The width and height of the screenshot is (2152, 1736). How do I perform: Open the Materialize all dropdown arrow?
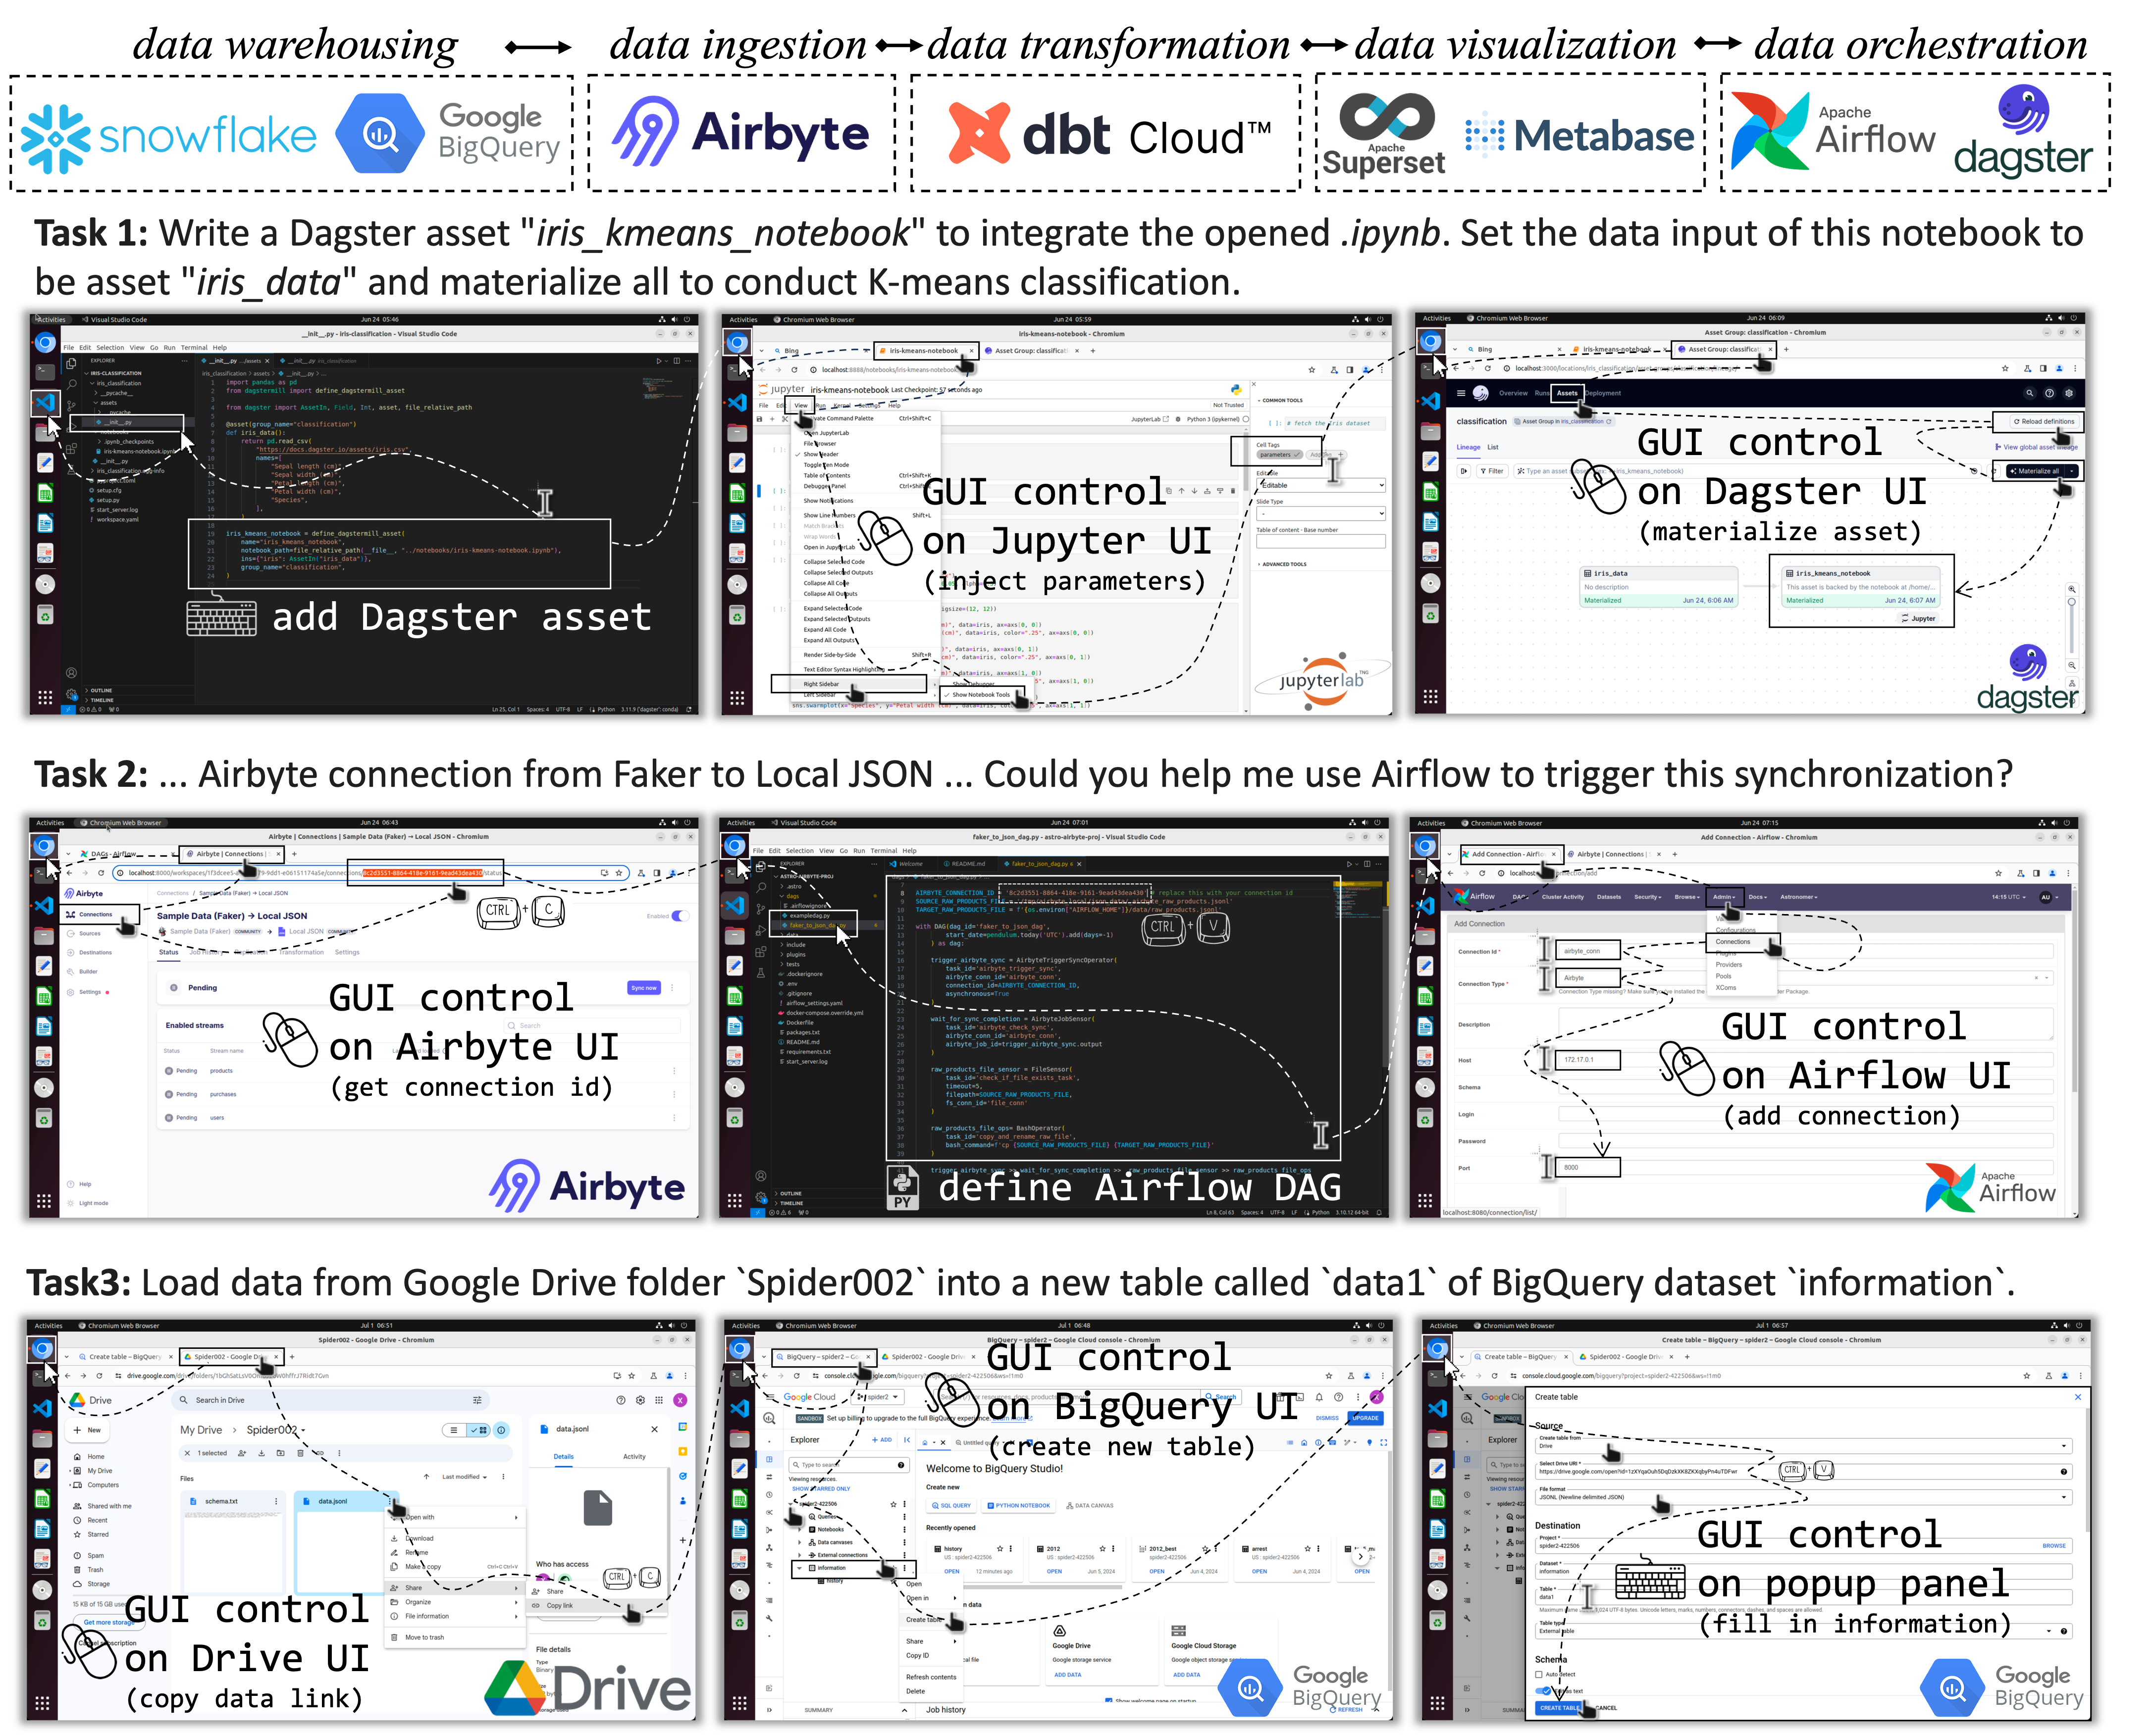coord(2071,470)
